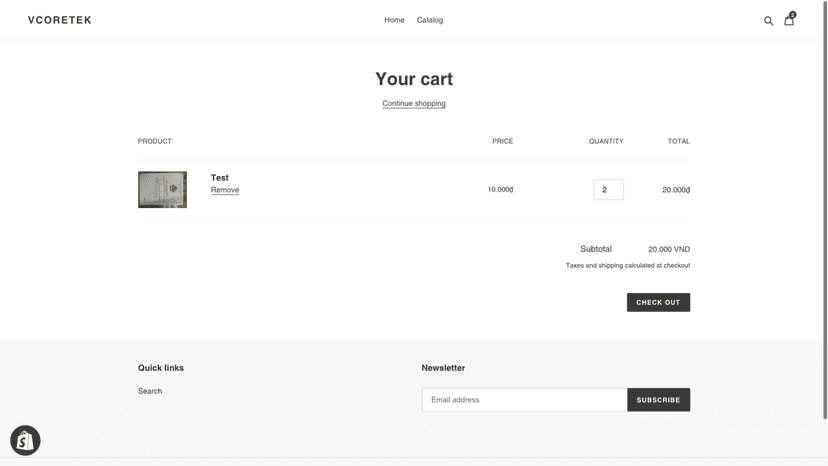Click the PRICE column header
Image resolution: width=828 pixels, height=466 pixels.
(503, 141)
